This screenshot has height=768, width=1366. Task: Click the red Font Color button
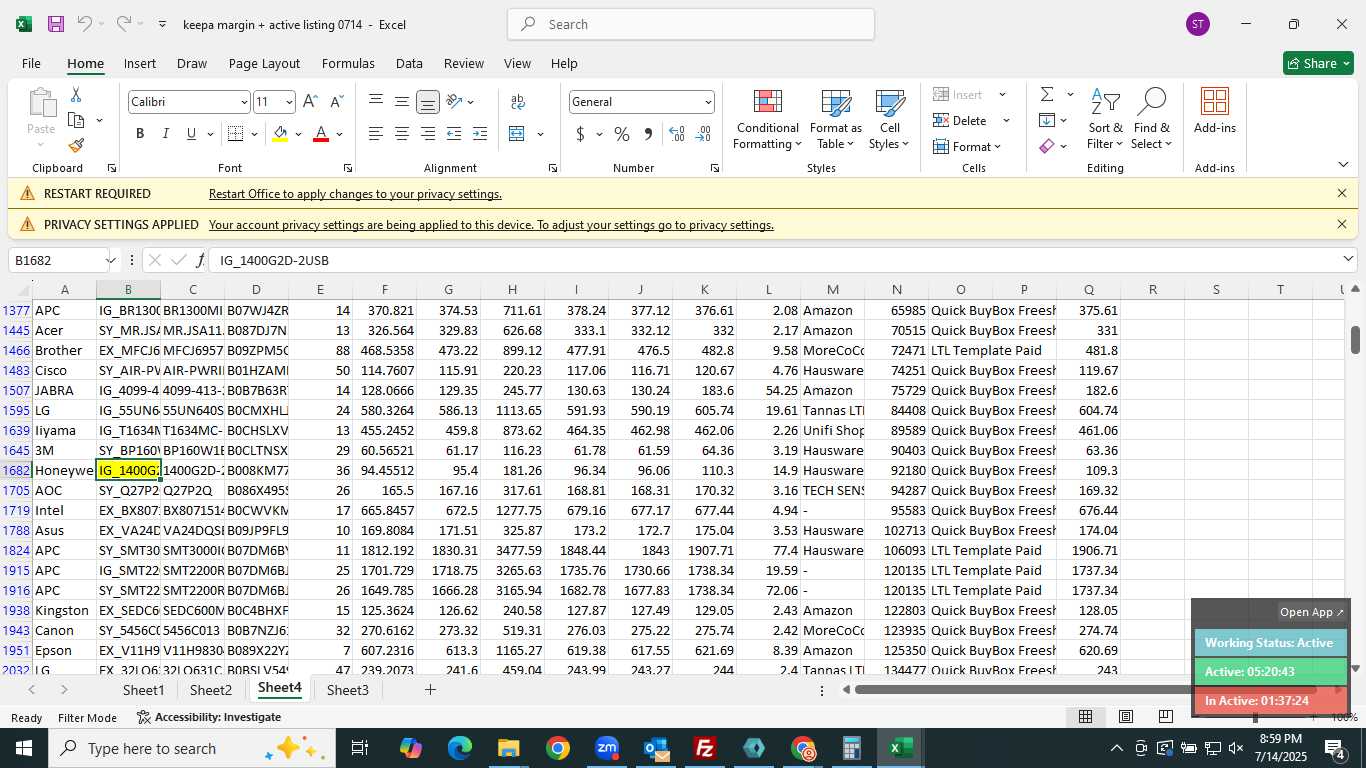[x=321, y=134]
